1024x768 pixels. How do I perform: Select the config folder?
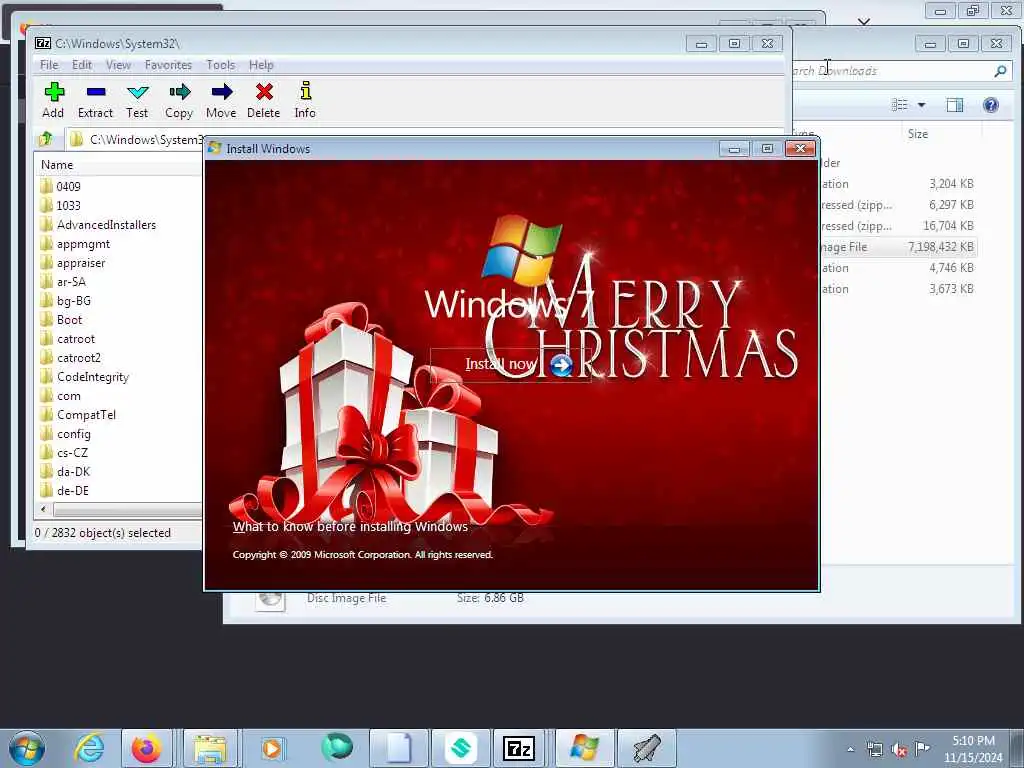pyautogui.click(x=73, y=434)
